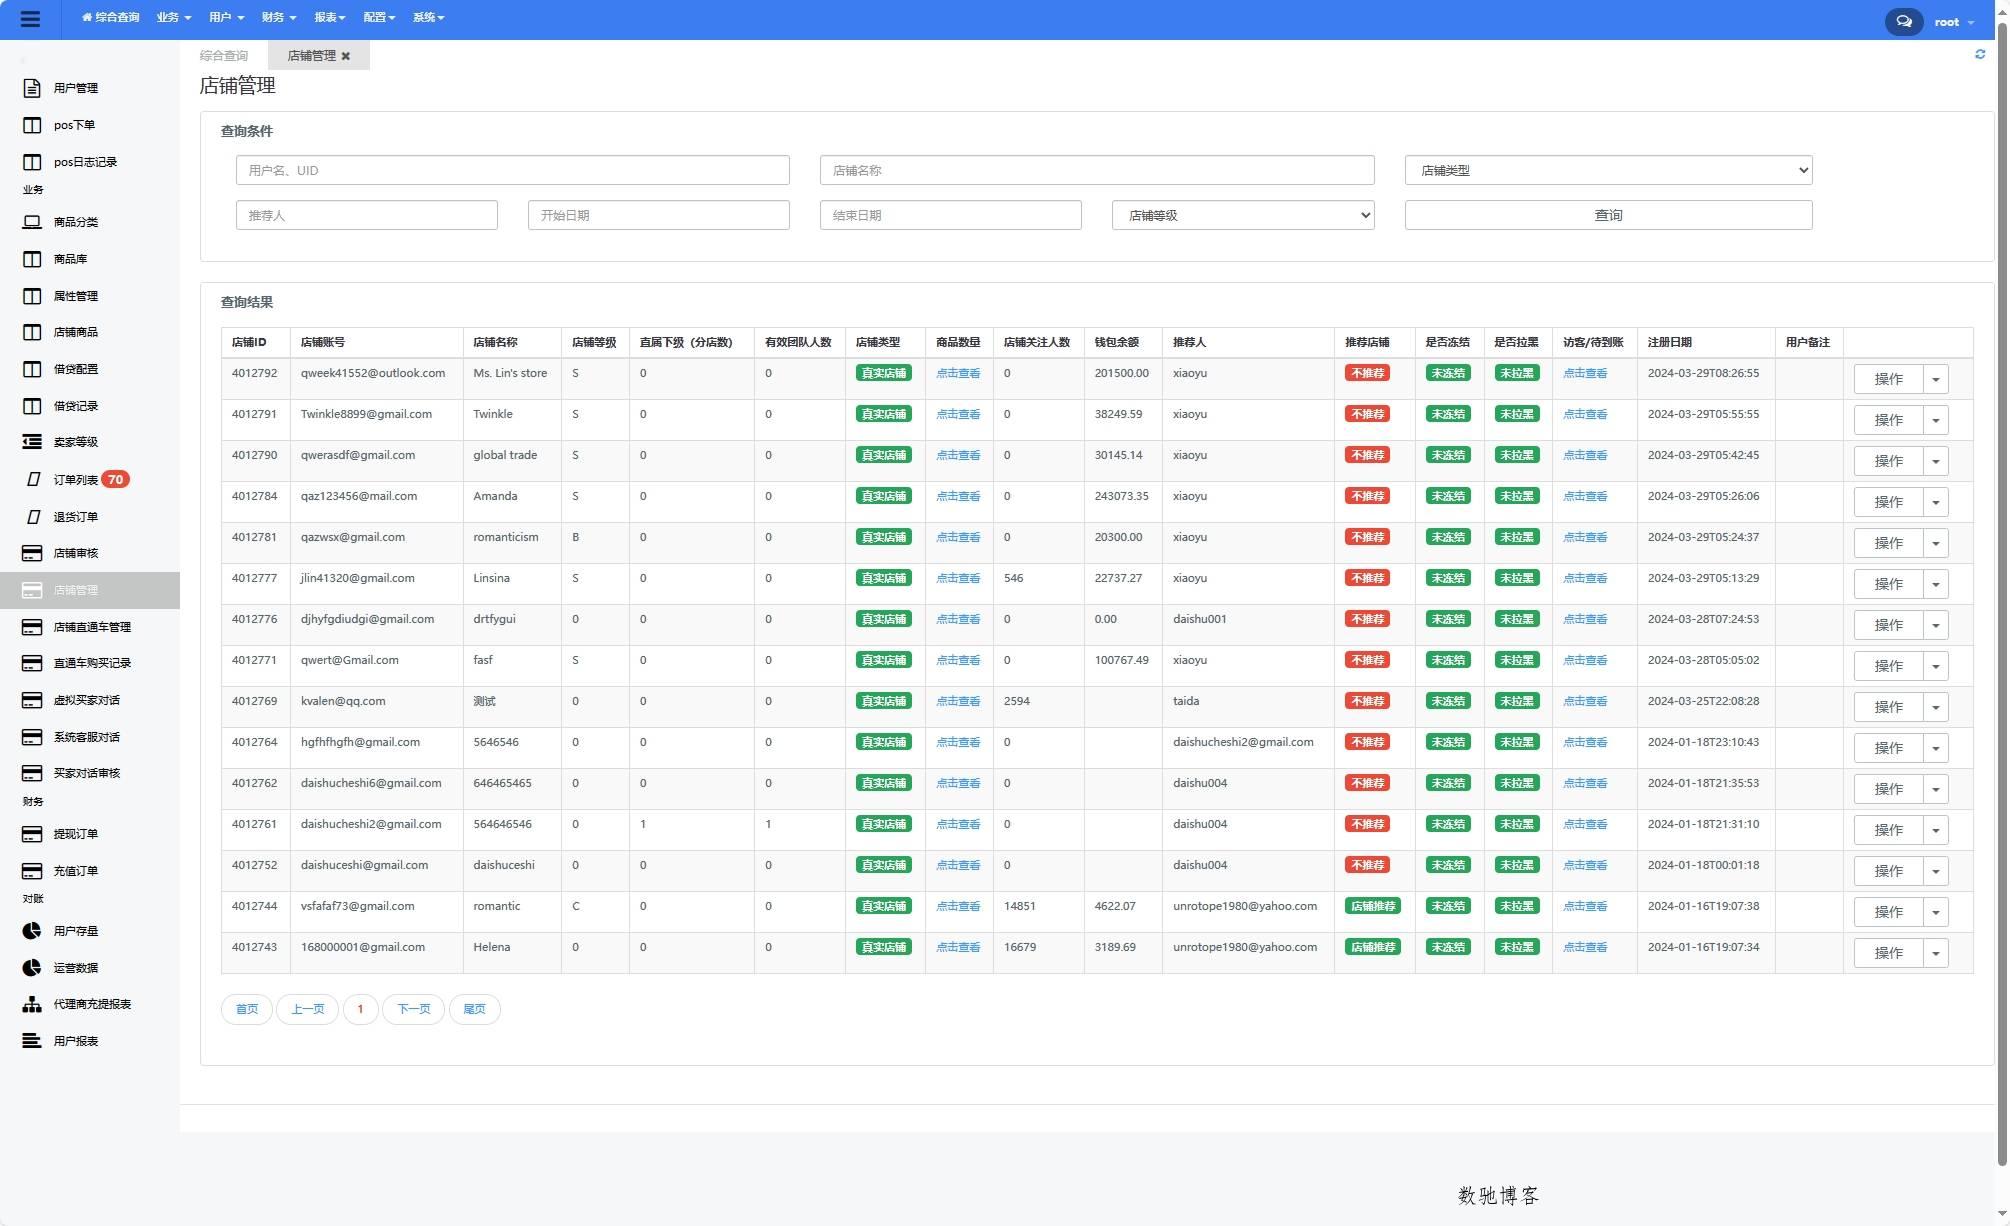This screenshot has width=2010, height=1226.
Task: Expand the 店铺类型 dropdown filter
Action: (x=1608, y=170)
